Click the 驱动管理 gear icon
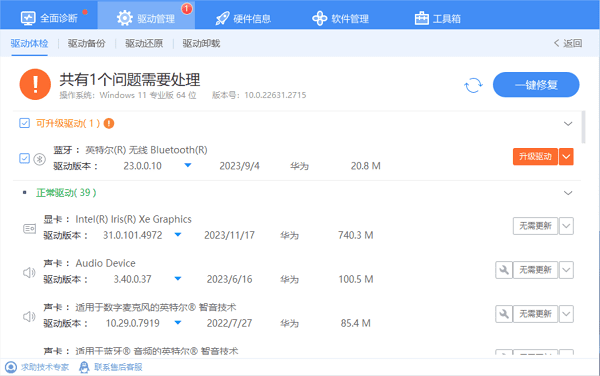This screenshot has height=376, width=600. pos(124,18)
